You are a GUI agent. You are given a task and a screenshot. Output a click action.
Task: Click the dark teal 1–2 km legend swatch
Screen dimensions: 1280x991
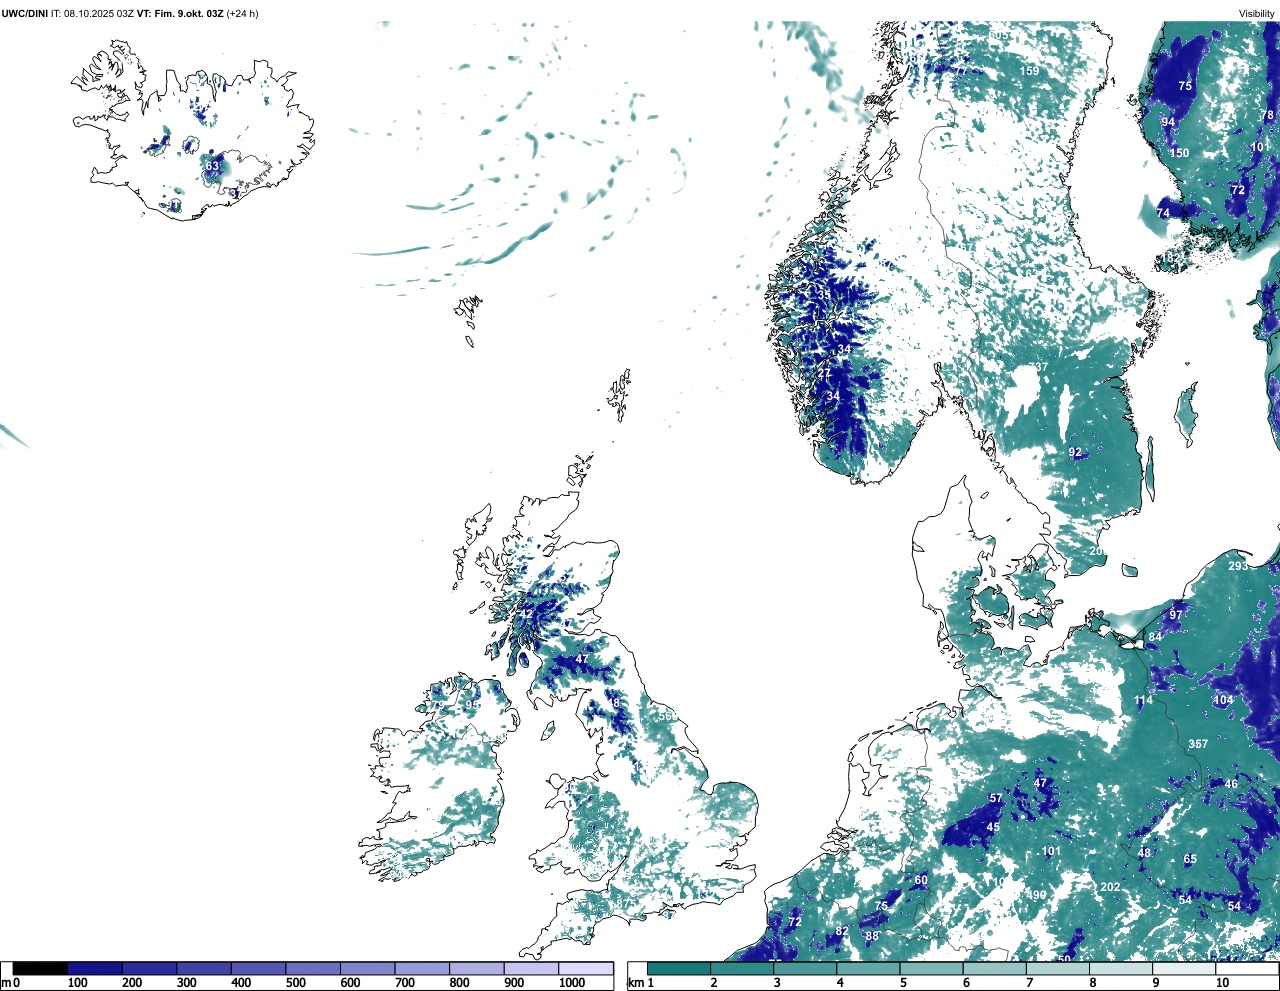click(679, 968)
